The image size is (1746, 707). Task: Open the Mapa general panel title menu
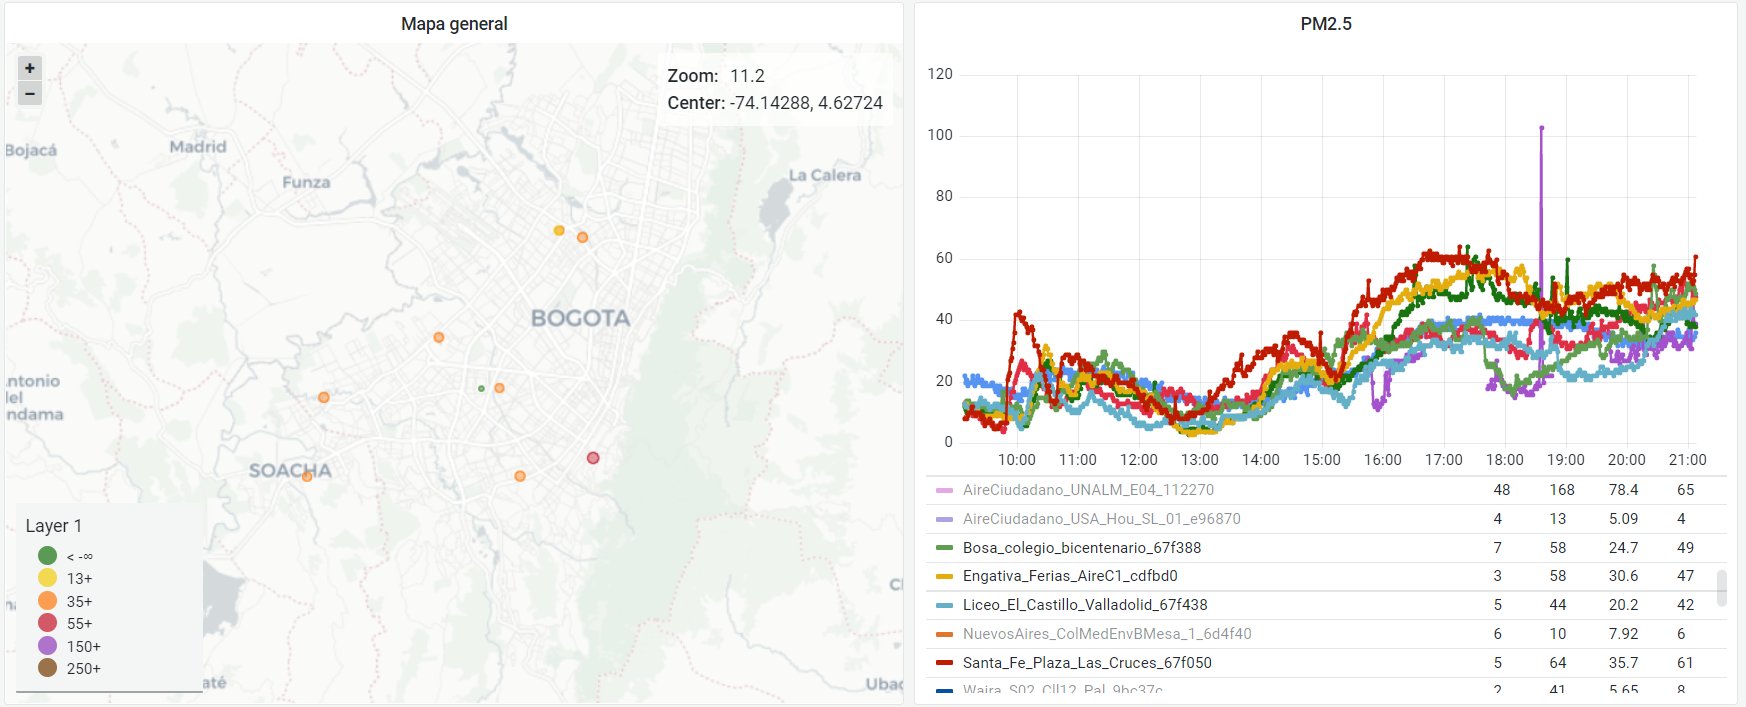pyautogui.click(x=454, y=24)
